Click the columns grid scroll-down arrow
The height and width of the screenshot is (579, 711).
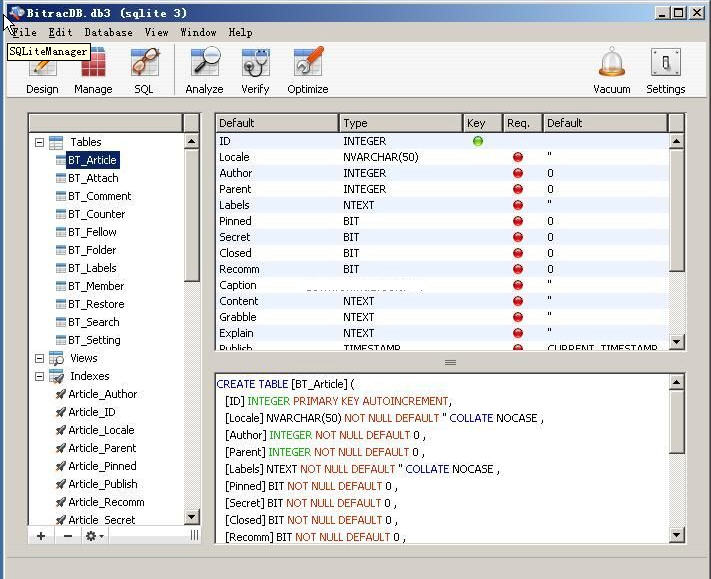click(x=677, y=341)
